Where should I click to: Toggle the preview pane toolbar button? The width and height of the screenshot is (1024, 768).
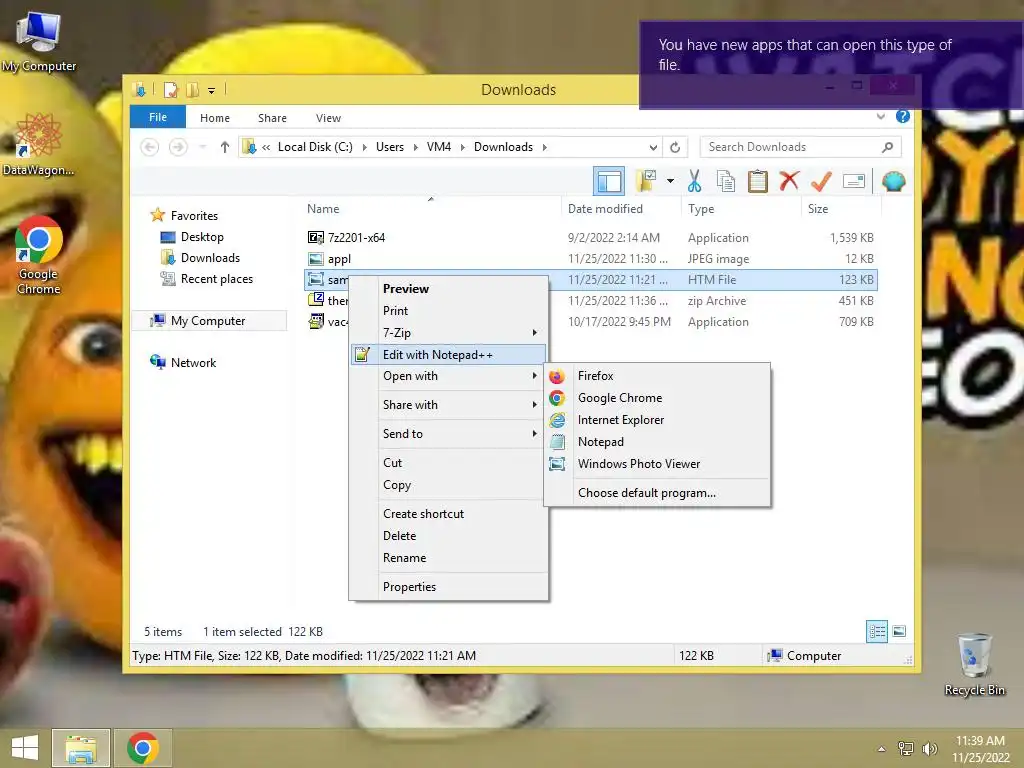tap(609, 181)
